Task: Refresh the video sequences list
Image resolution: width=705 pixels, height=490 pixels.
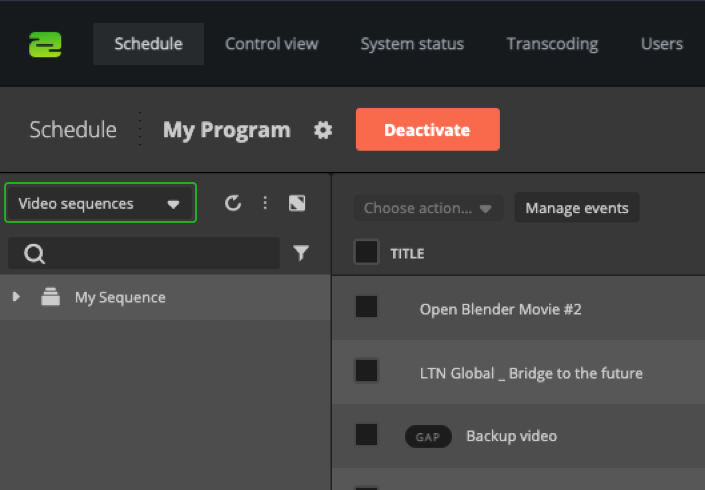Action: coord(233,203)
